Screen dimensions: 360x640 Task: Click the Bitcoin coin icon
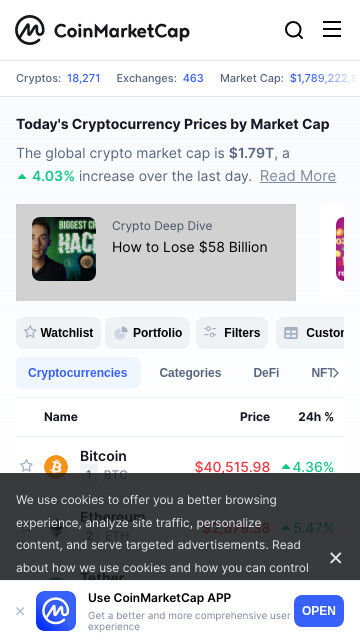click(56, 467)
